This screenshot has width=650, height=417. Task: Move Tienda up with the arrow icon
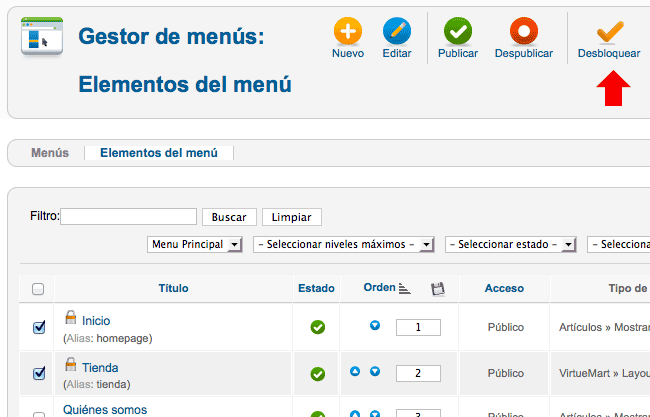[x=355, y=371]
